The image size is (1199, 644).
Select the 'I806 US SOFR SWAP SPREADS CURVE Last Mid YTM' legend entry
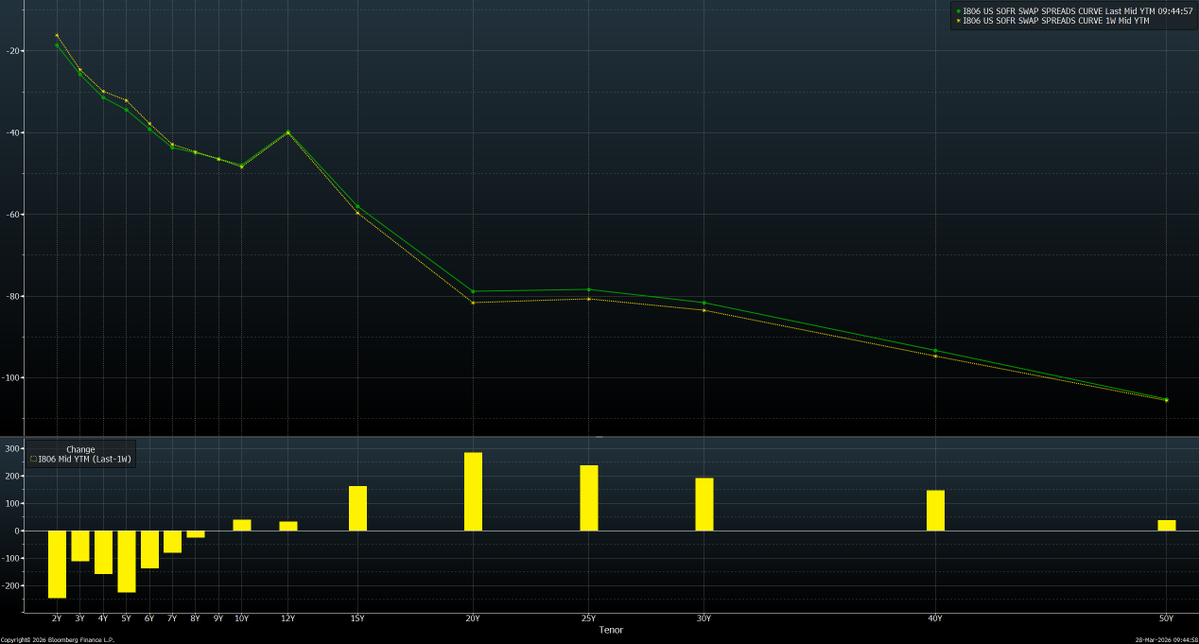pyautogui.click(x=1077, y=11)
